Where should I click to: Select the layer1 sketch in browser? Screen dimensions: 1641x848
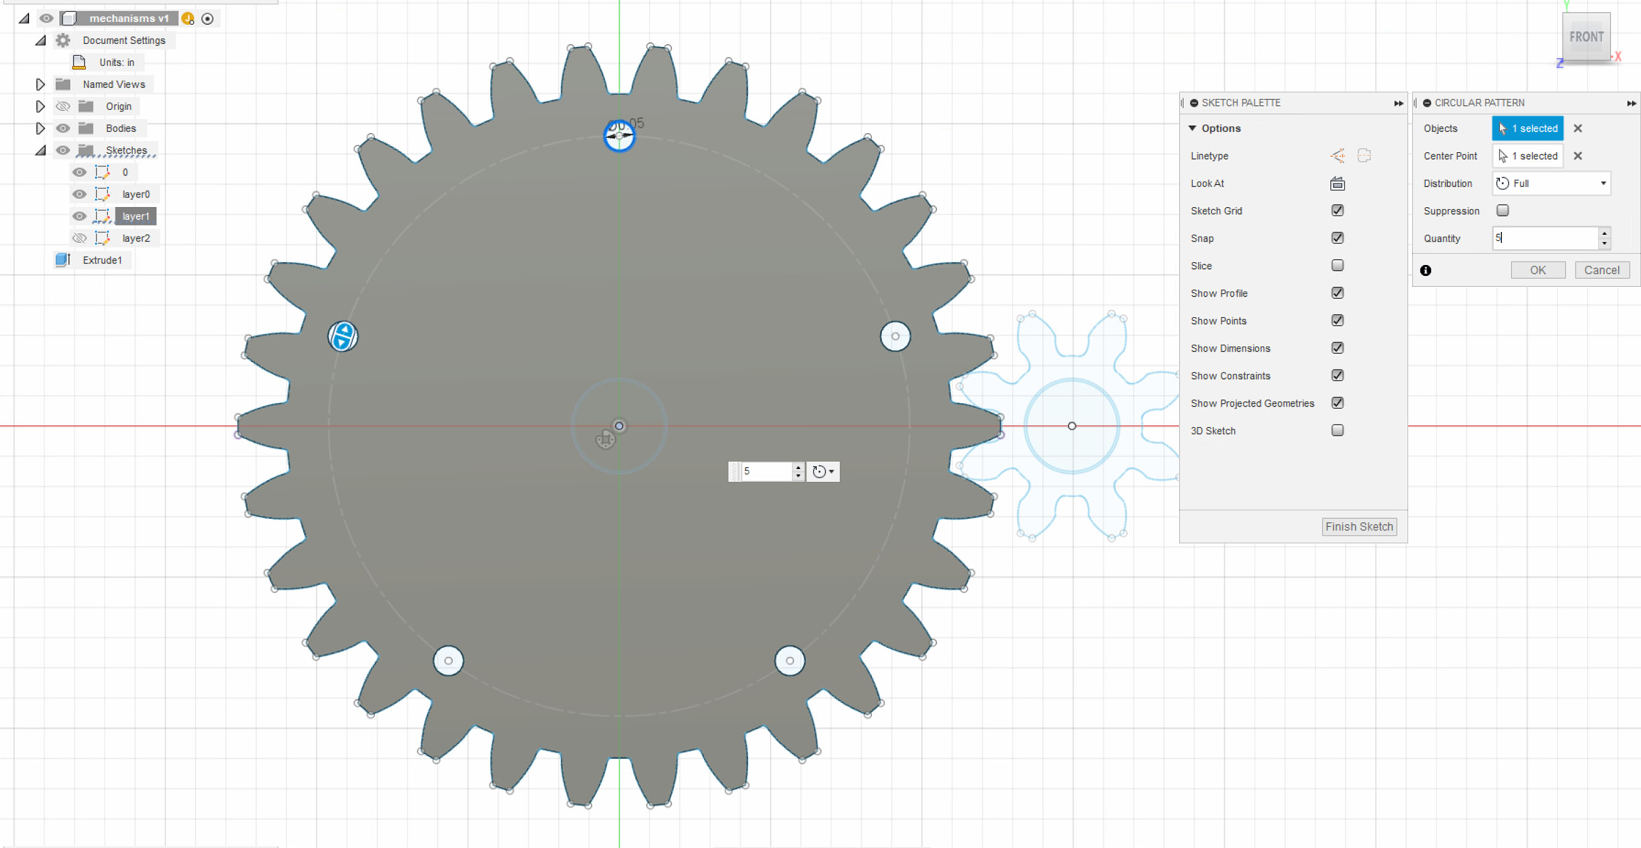(136, 216)
